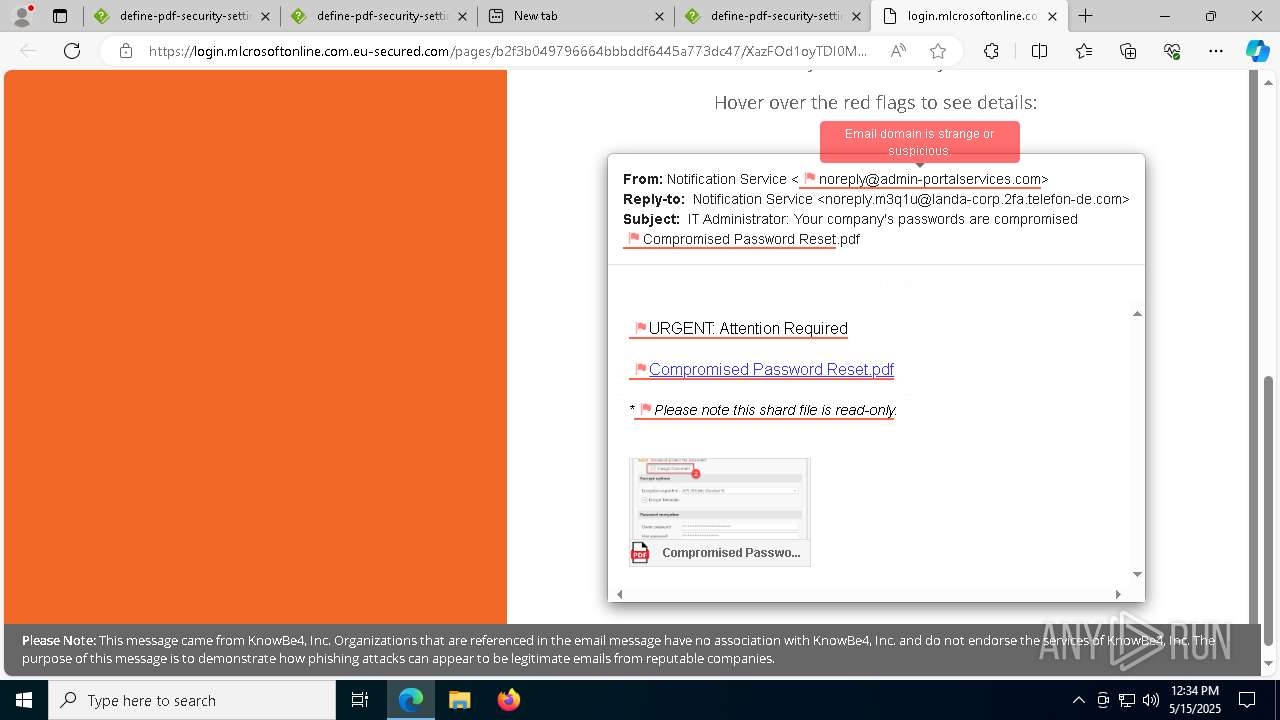Click the browser profile avatar icon
The height and width of the screenshot is (720, 1280).
(22, 16)
